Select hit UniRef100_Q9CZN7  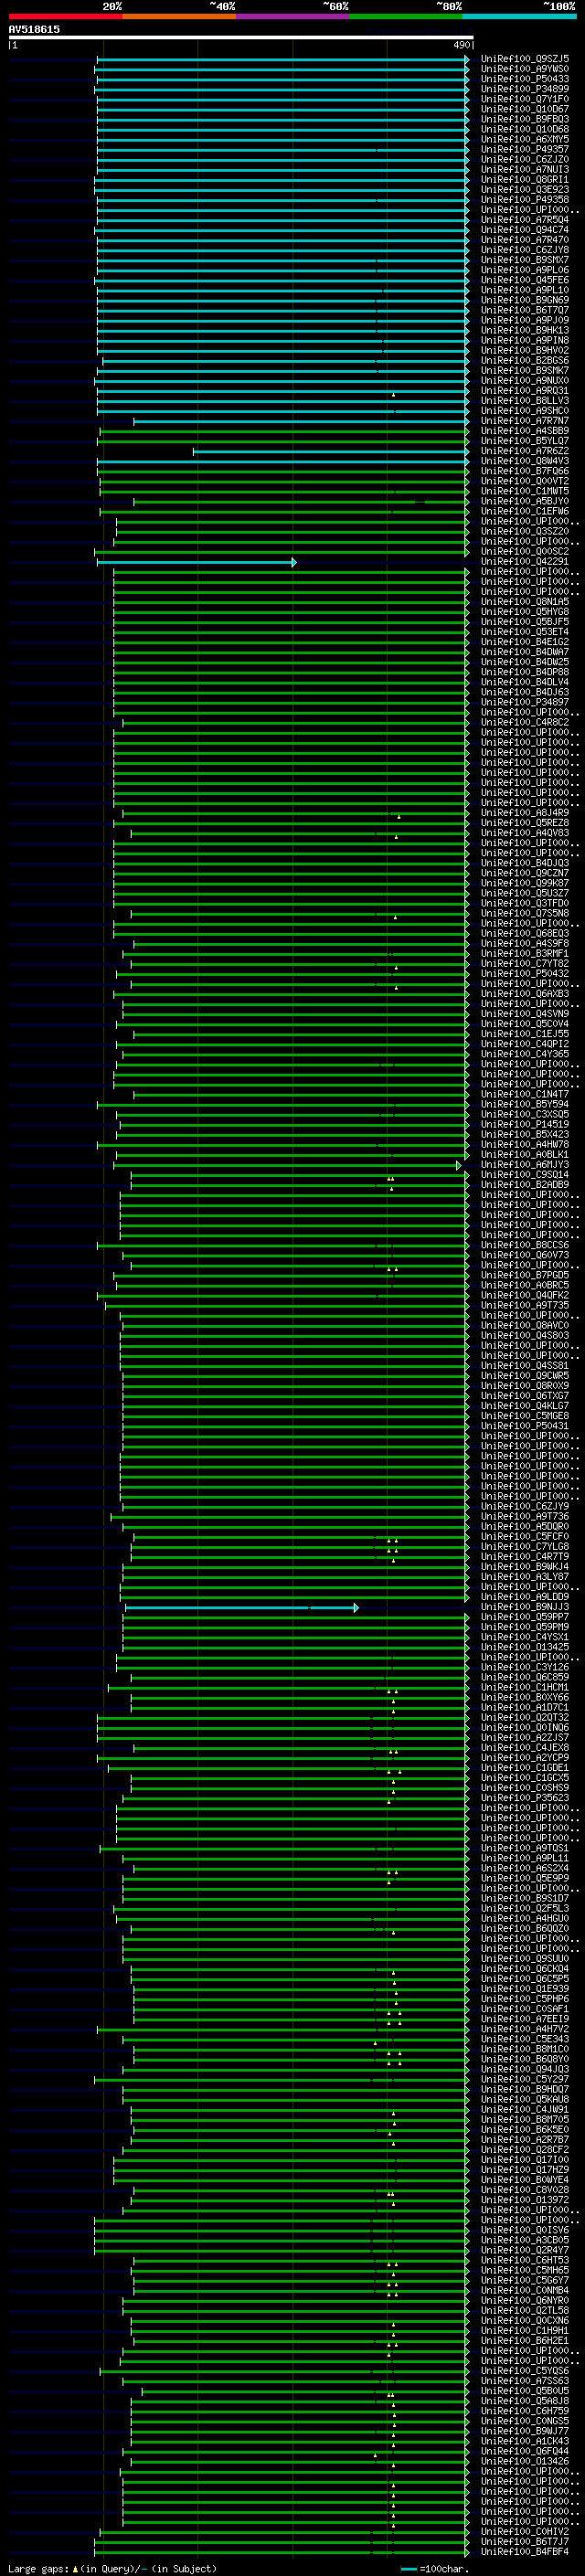point(525,874)
